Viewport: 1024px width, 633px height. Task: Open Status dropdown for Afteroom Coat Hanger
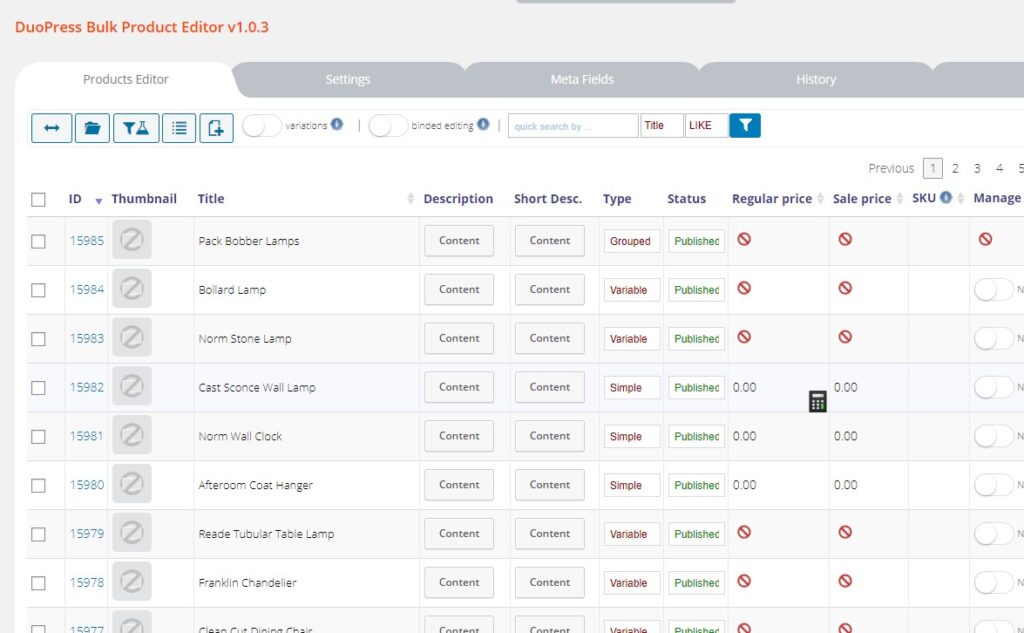pyautogui.click(x=696, y=485)
